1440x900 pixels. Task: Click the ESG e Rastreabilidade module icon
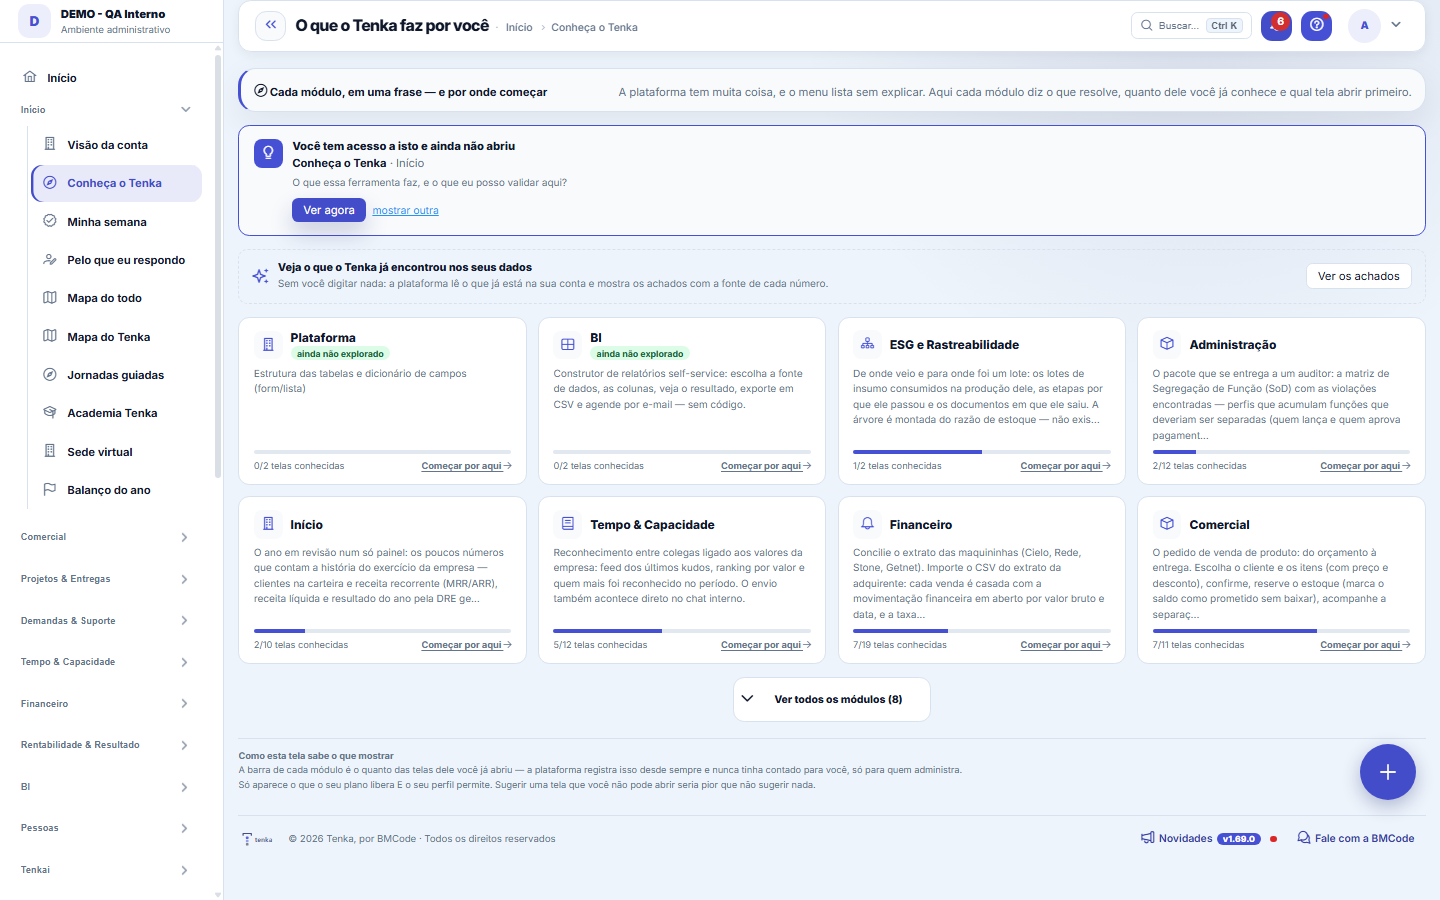click(x=867, y=344)
